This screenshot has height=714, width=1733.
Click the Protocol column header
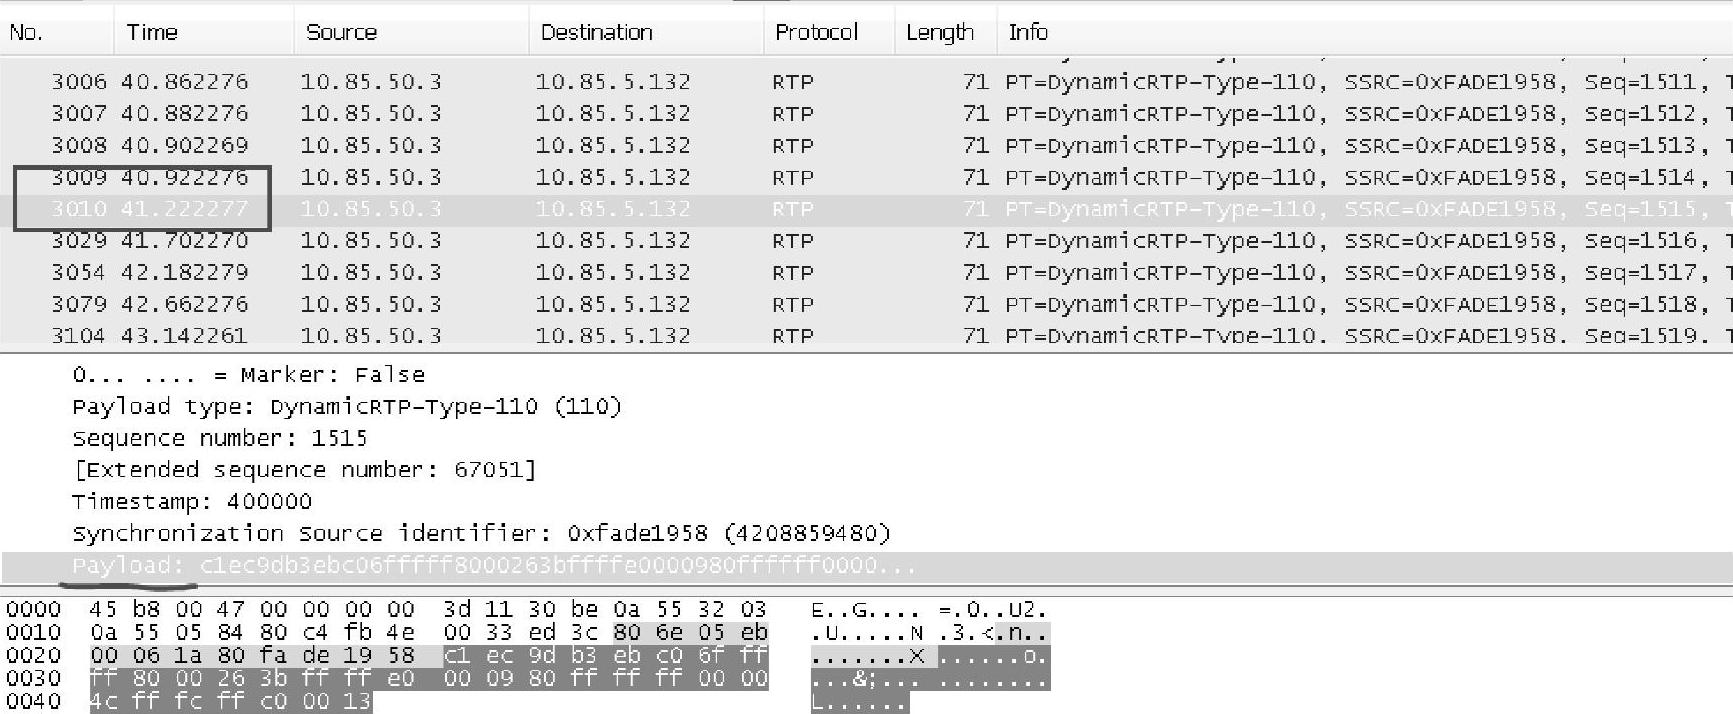tap(829, 32)
